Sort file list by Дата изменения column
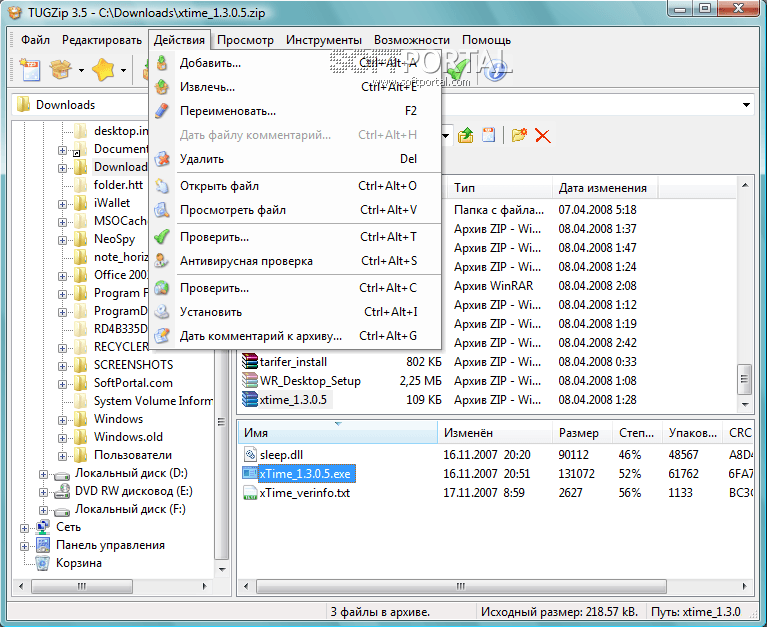Screen dimensions: 767x627 click(x=606, y=188)
